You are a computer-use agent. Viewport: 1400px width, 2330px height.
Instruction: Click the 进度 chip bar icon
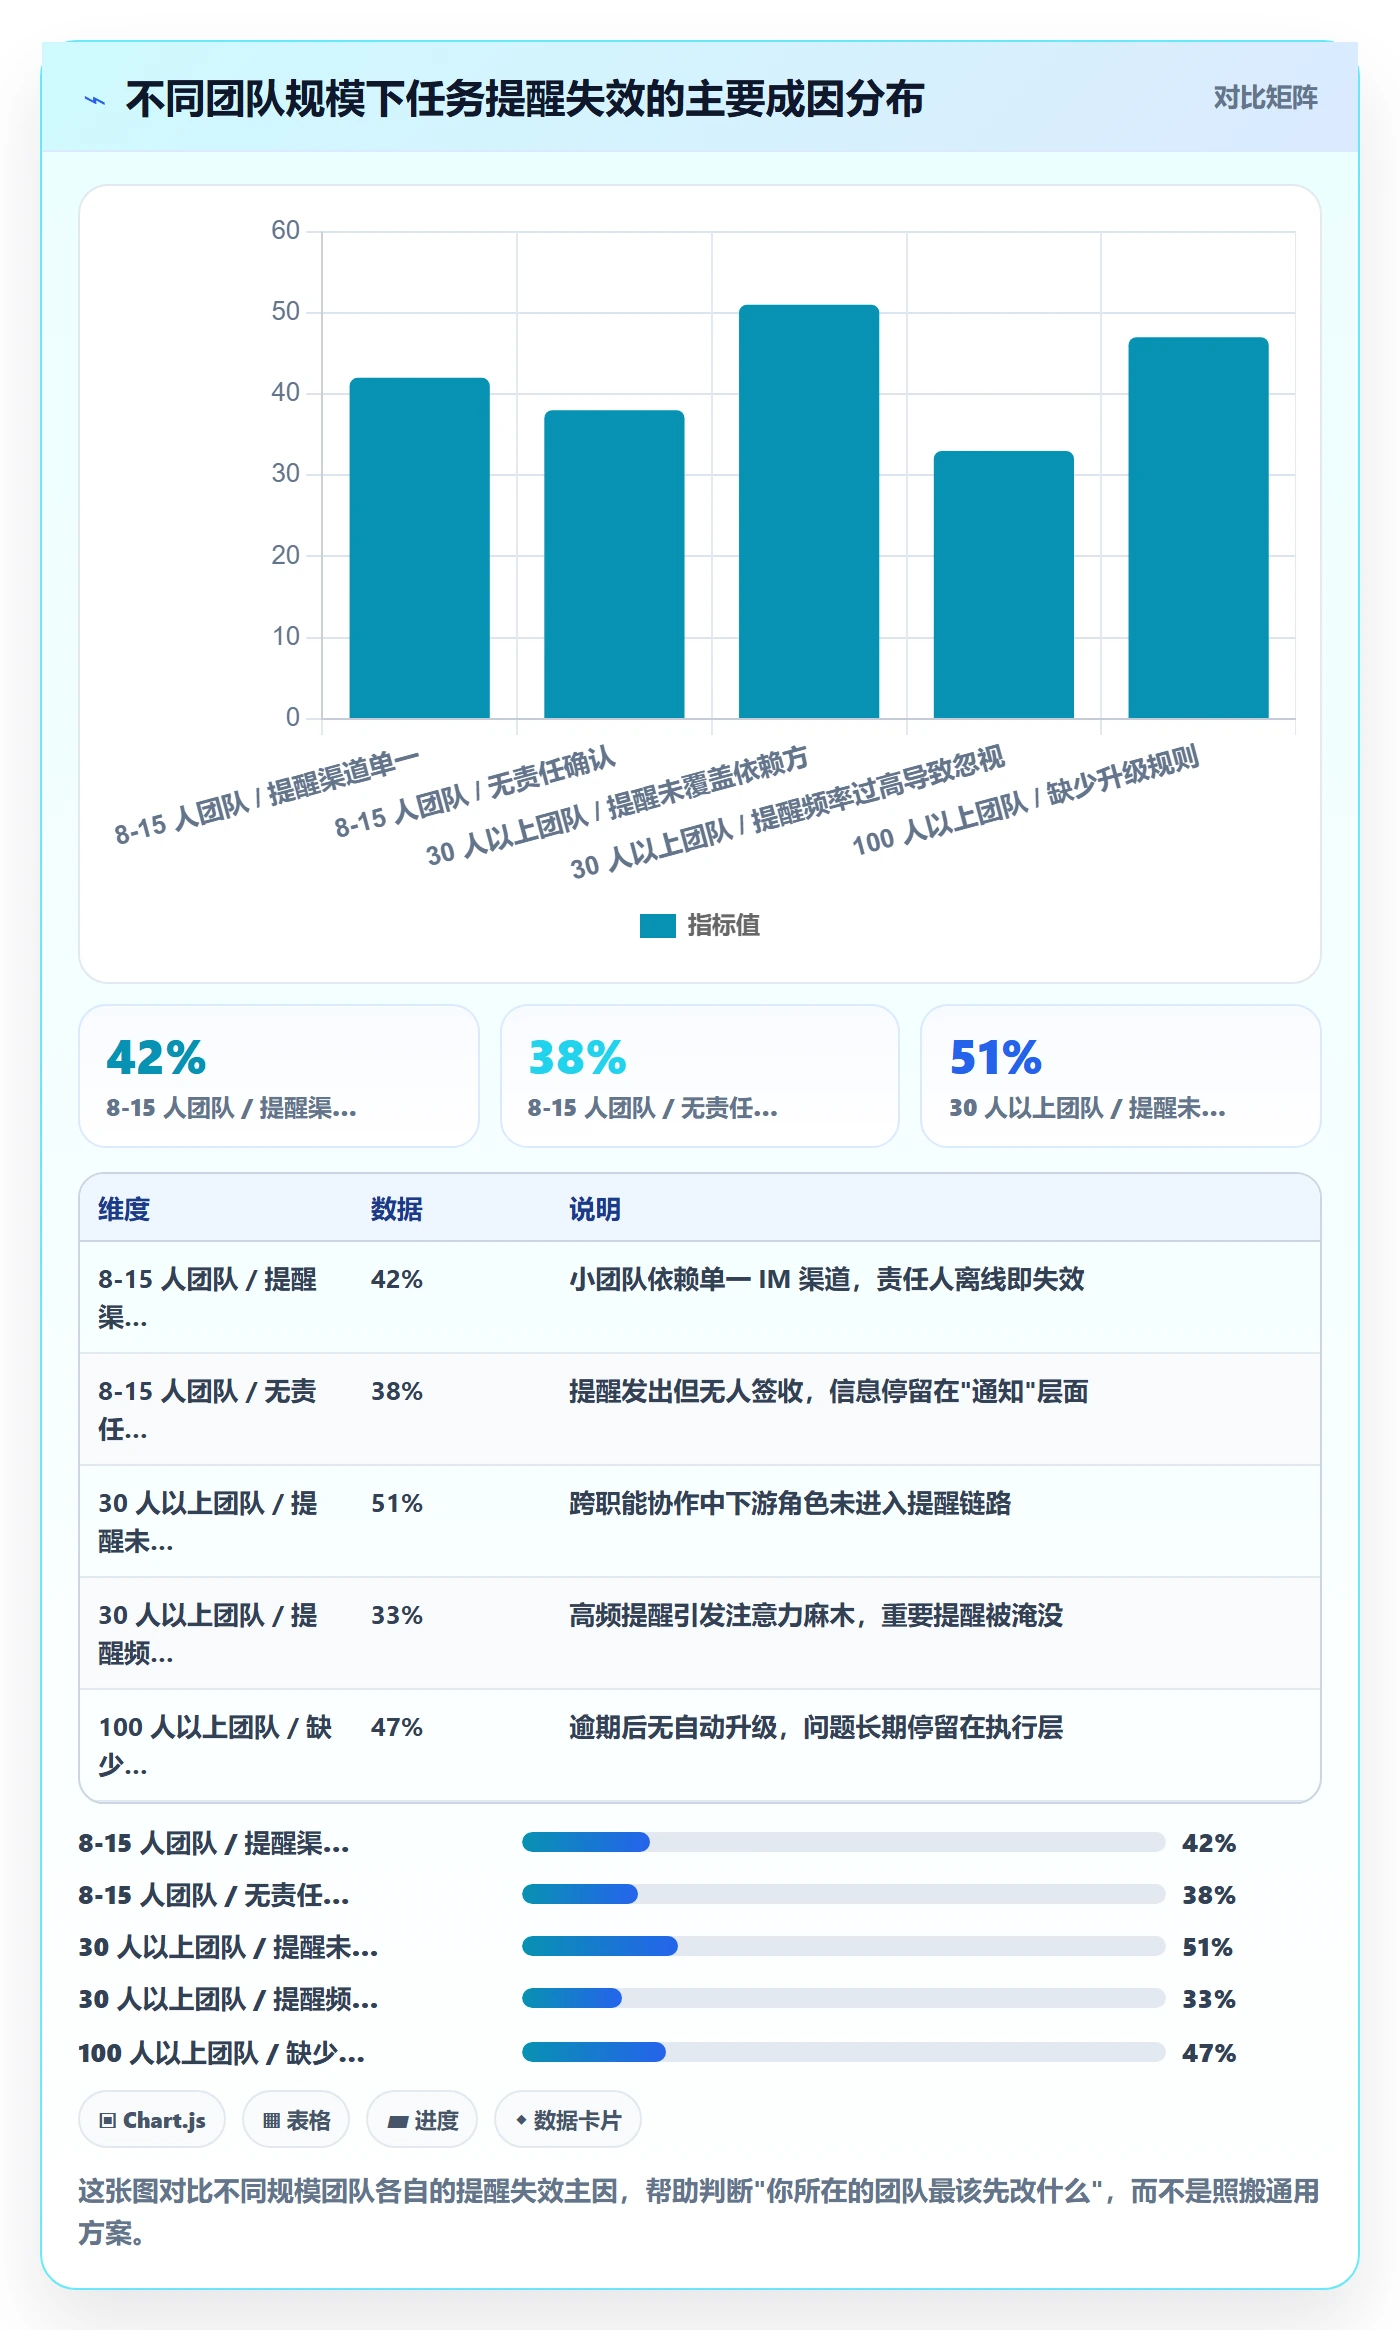point(397,2122)
